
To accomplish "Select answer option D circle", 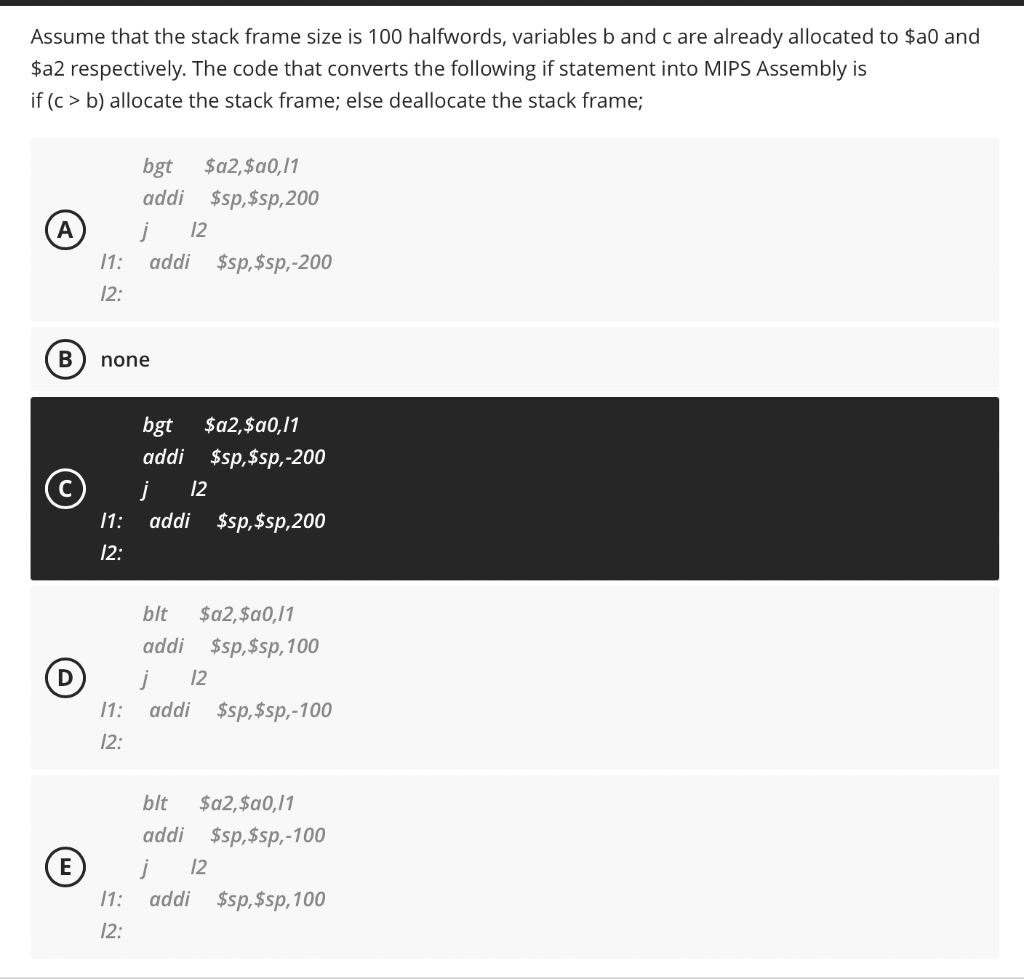I will click(63, 678).
